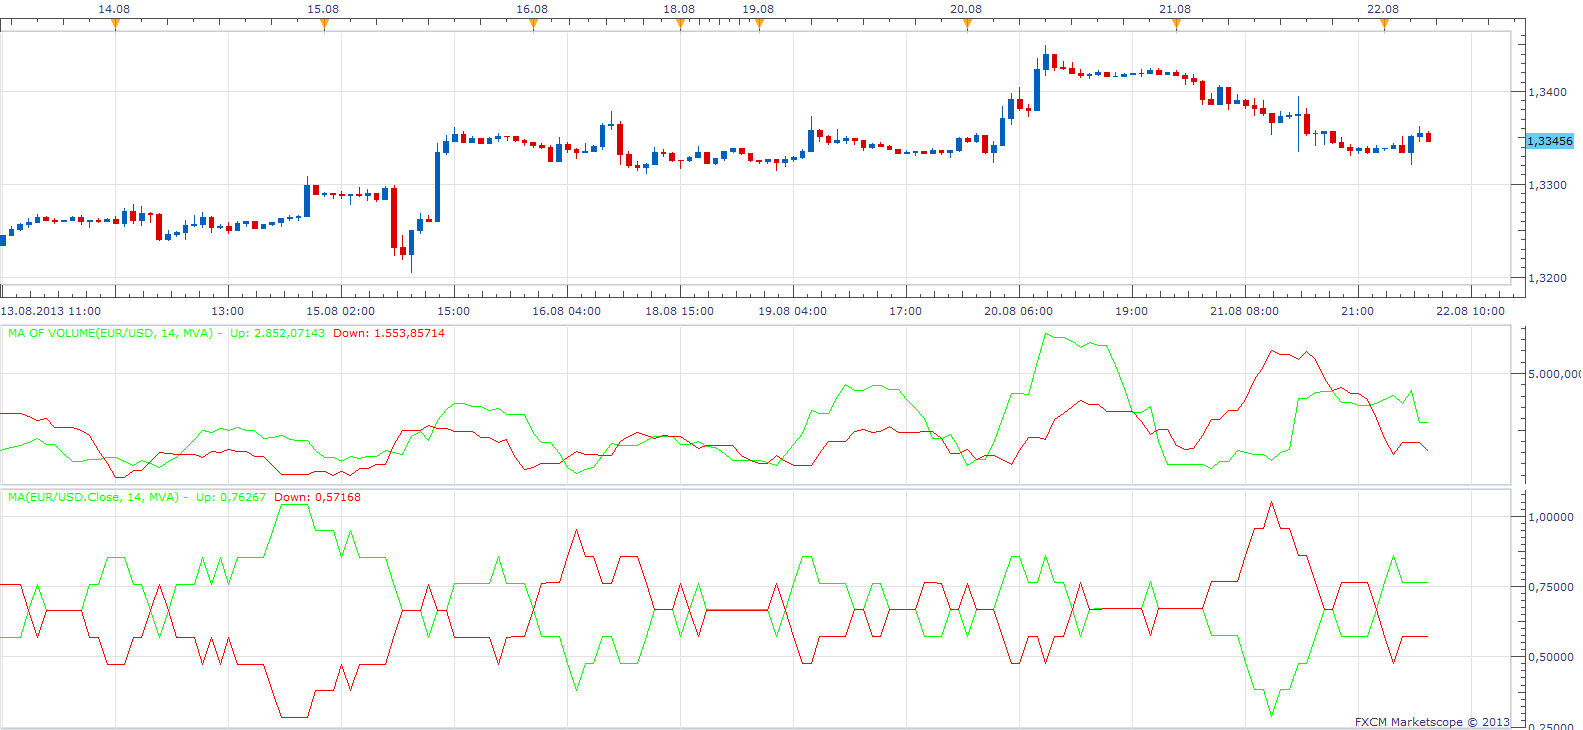Click the Down: 1.553,85714 volume value
1583x730 pixels.
389,333
